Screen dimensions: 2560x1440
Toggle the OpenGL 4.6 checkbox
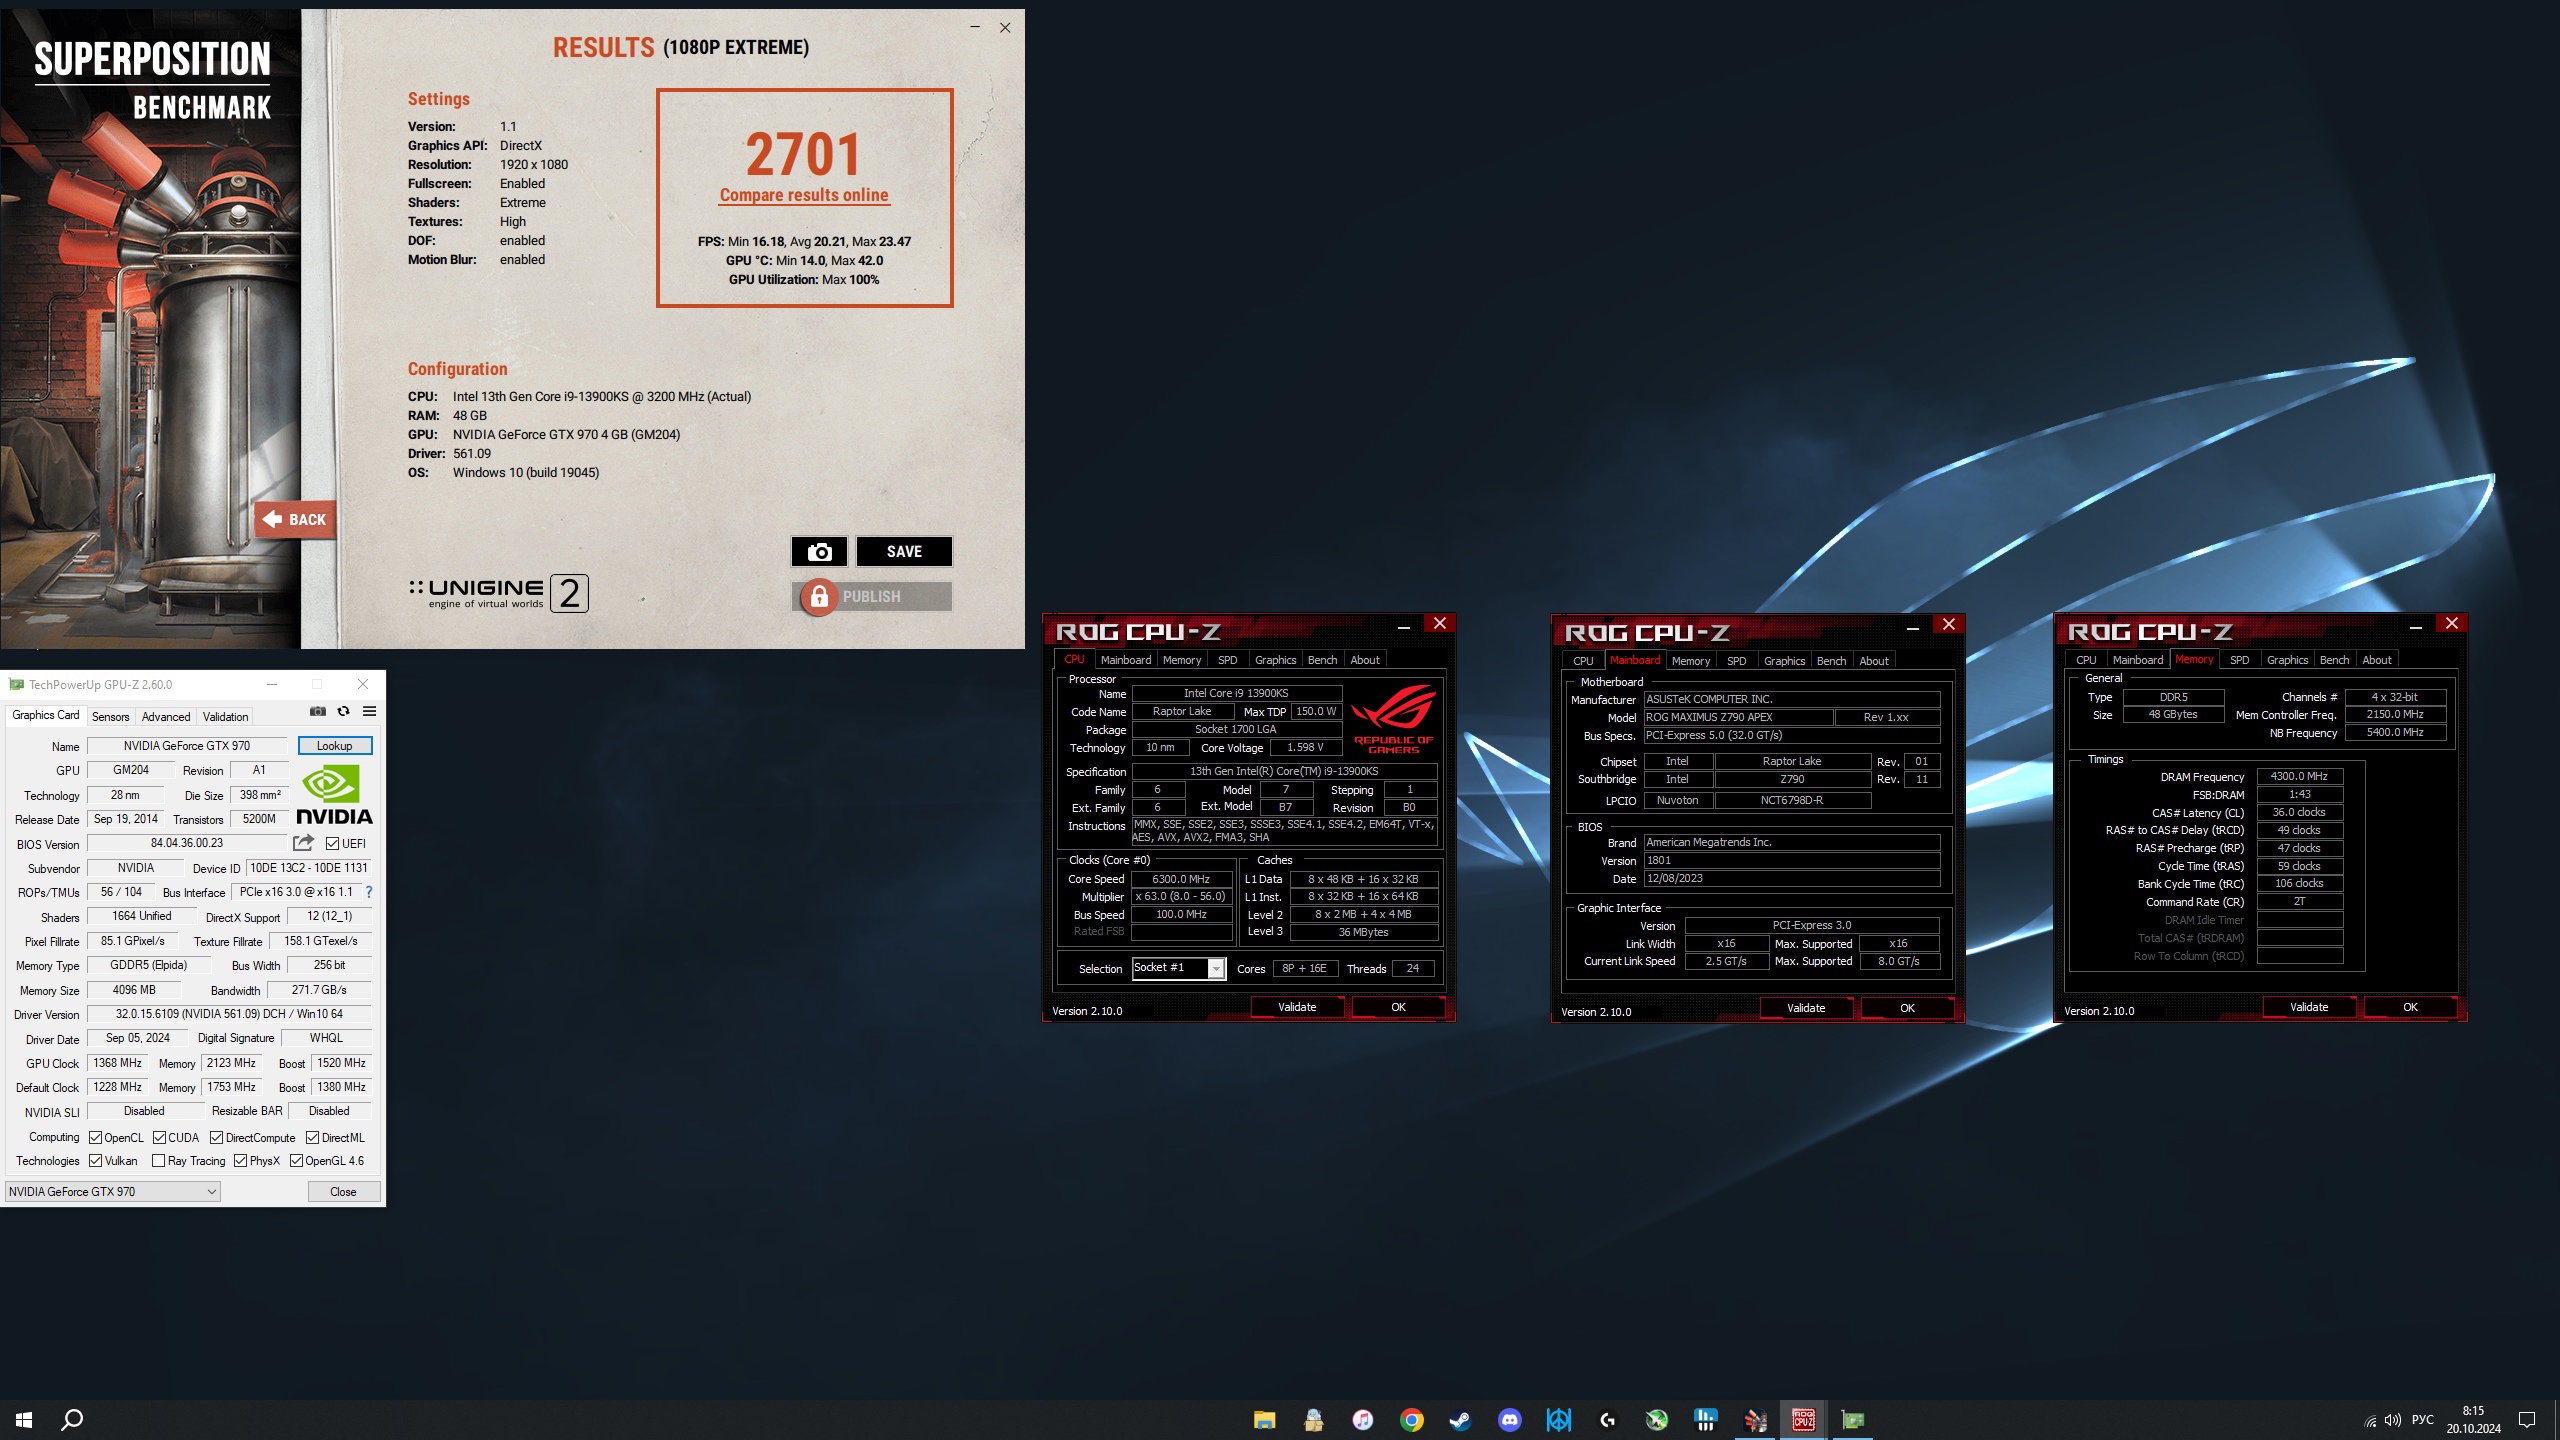pyautogui.click(x=296, y=1161)
